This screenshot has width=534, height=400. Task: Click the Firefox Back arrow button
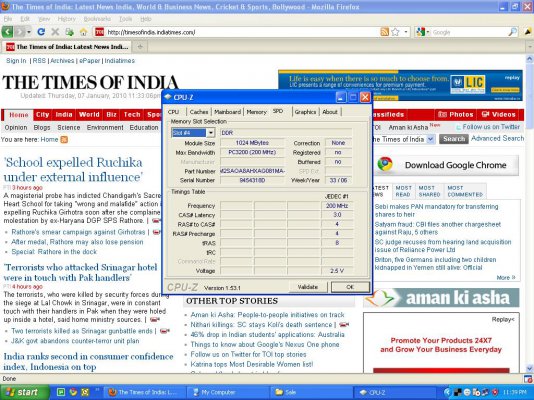7,32
